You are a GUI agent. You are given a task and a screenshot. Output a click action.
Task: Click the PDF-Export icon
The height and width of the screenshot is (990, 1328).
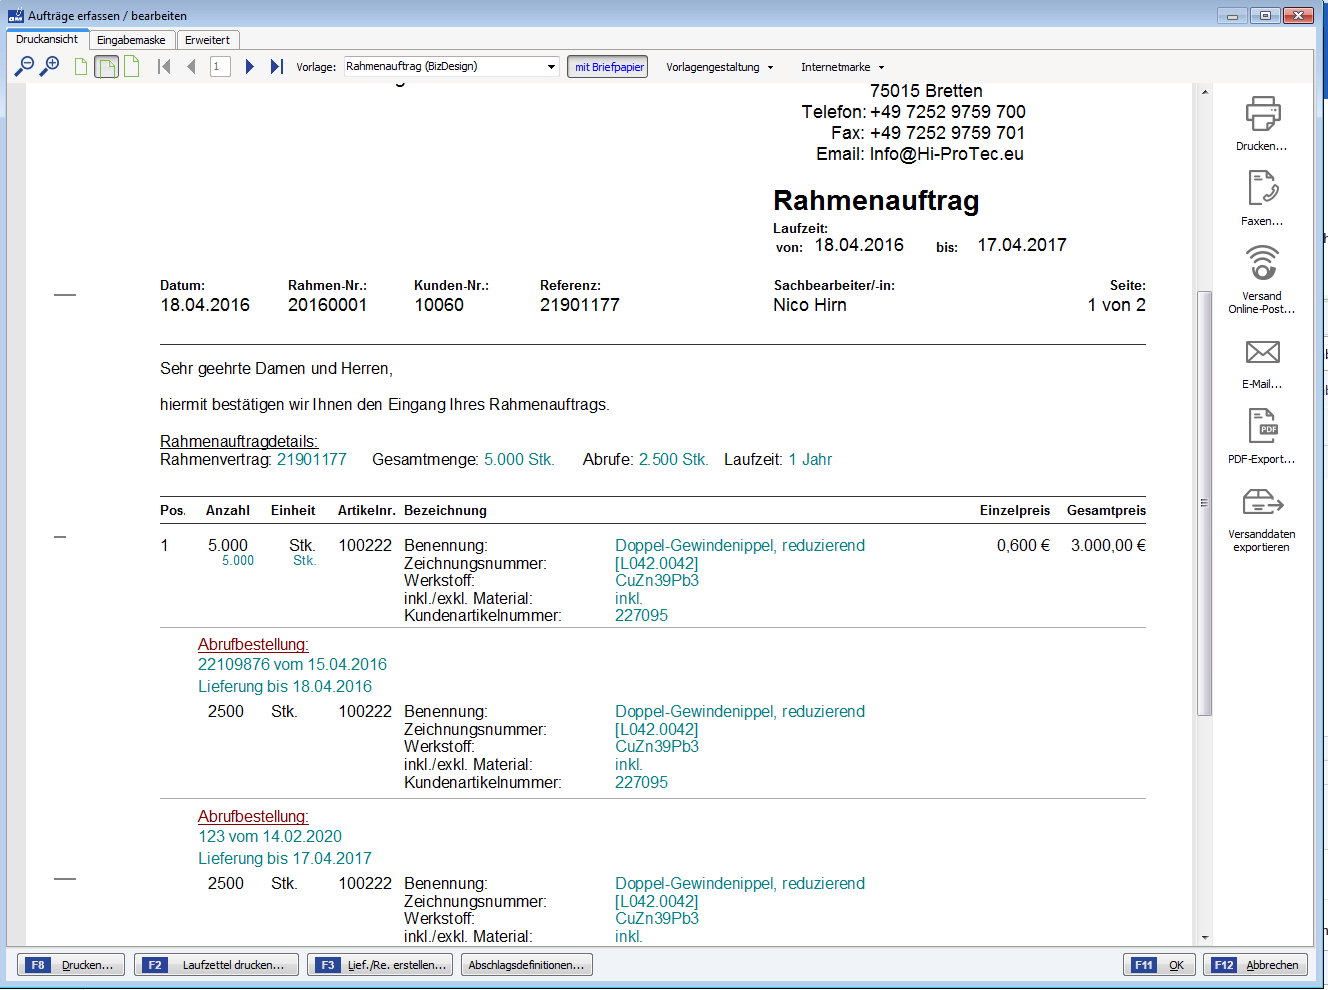click(x=1262, y=426)
